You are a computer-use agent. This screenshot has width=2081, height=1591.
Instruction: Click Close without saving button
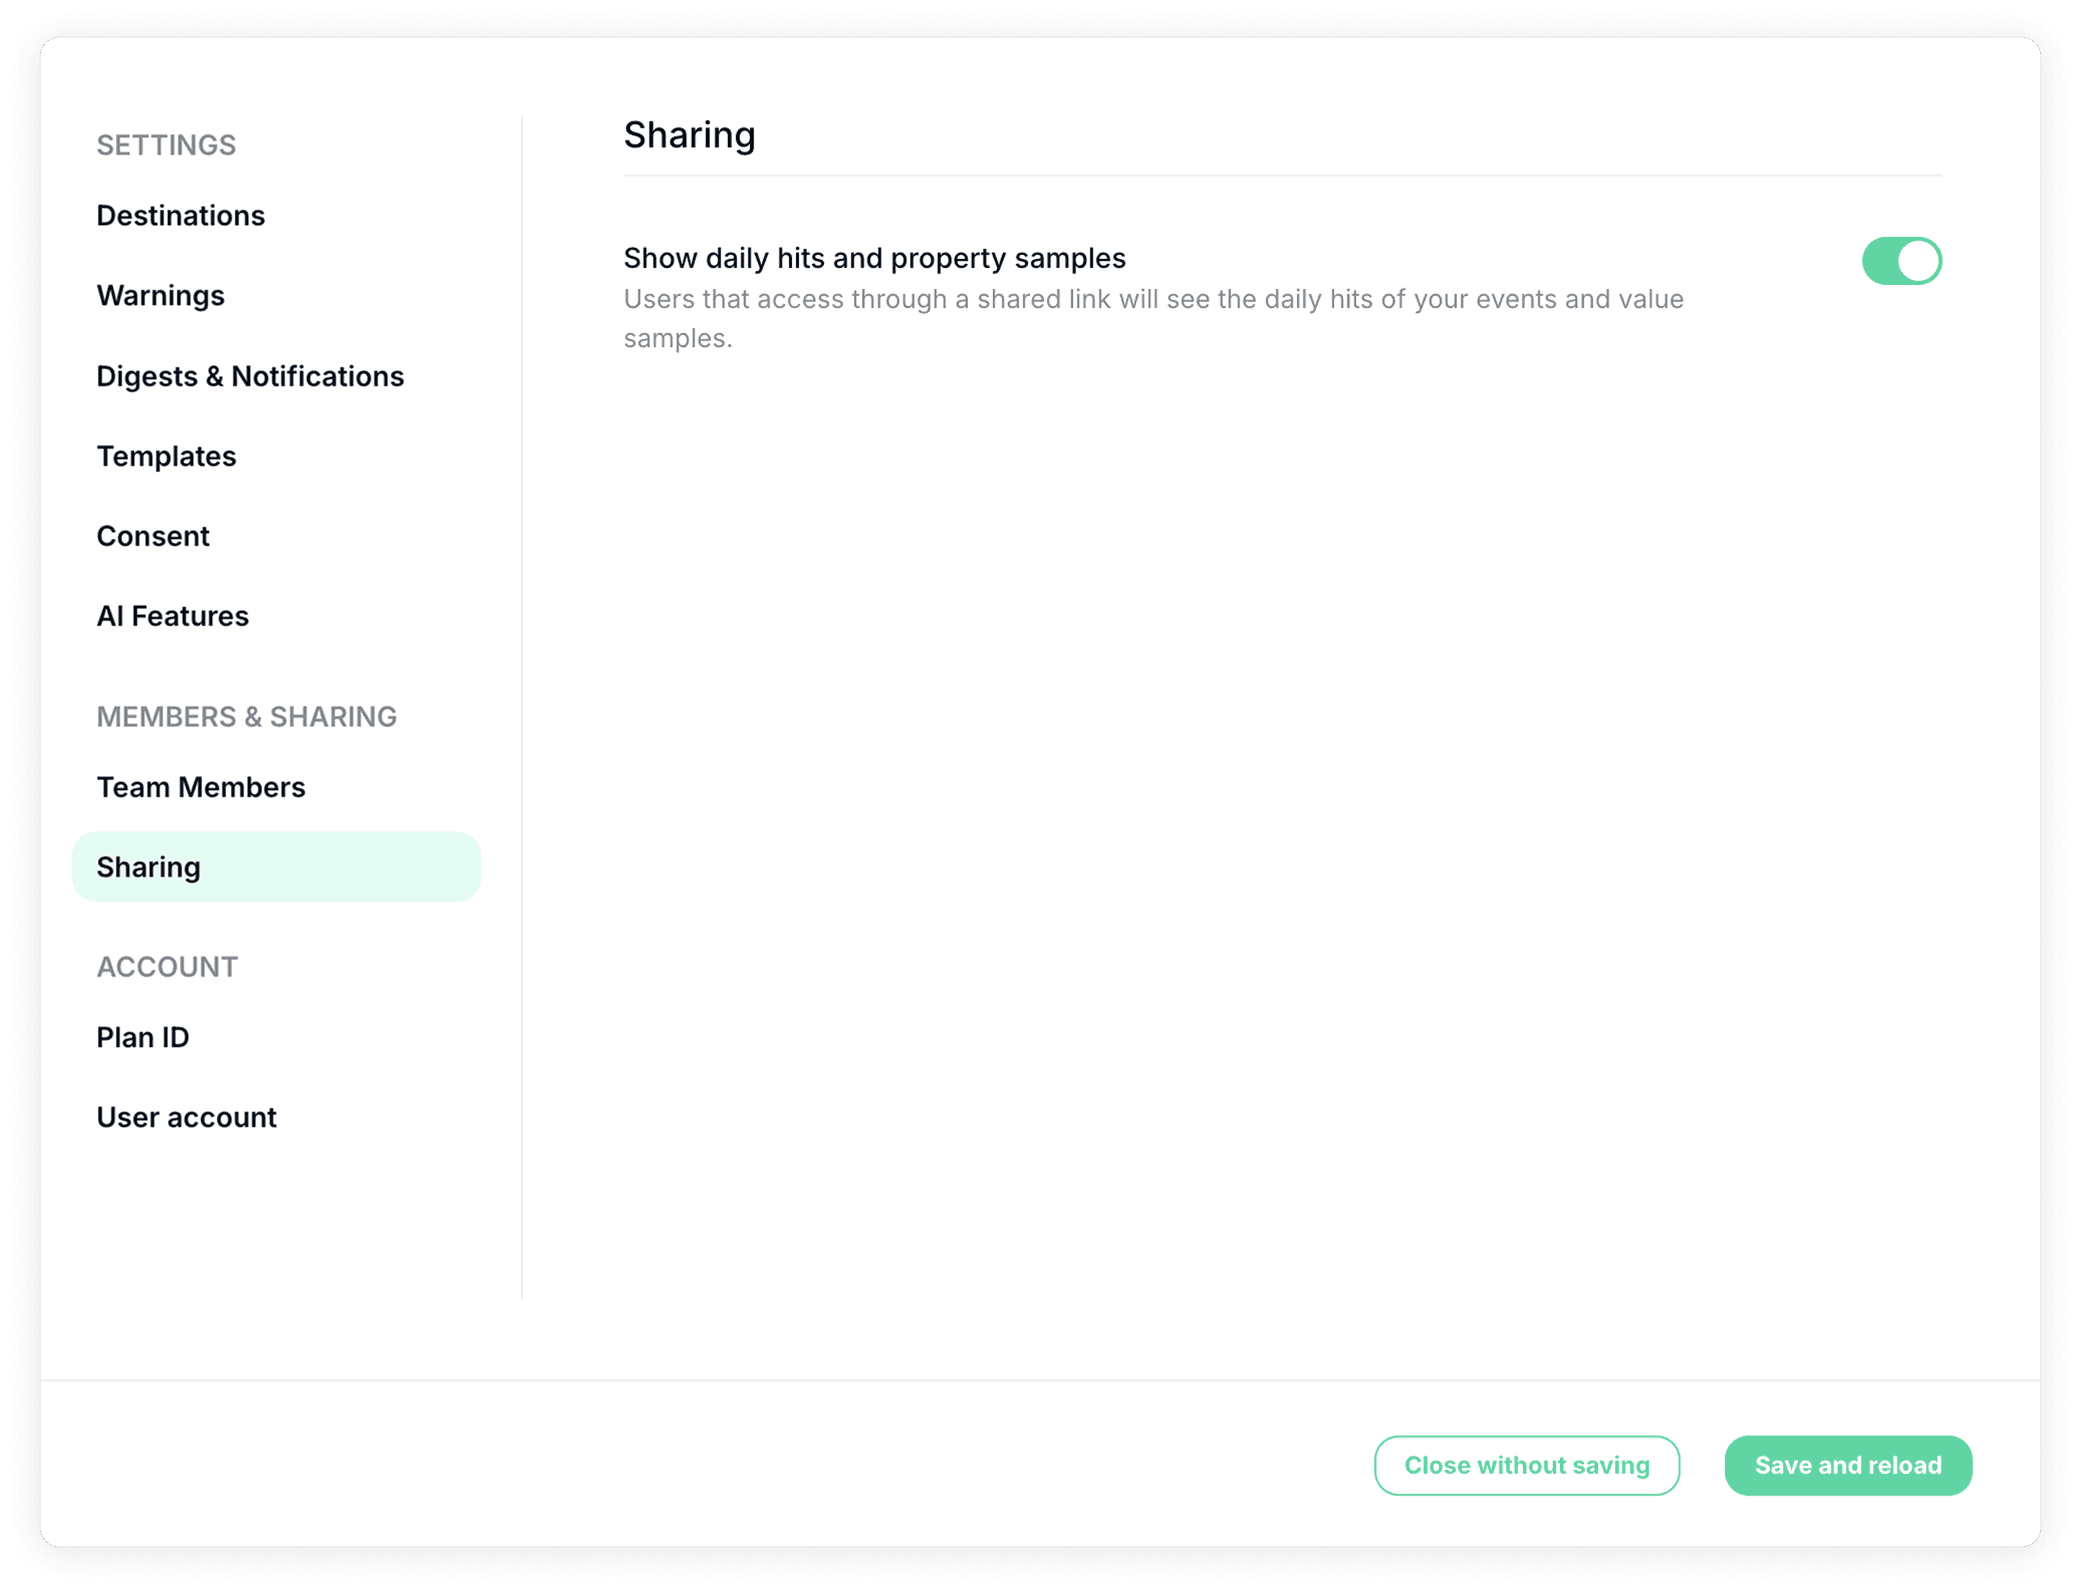tap(1526, 1465)
